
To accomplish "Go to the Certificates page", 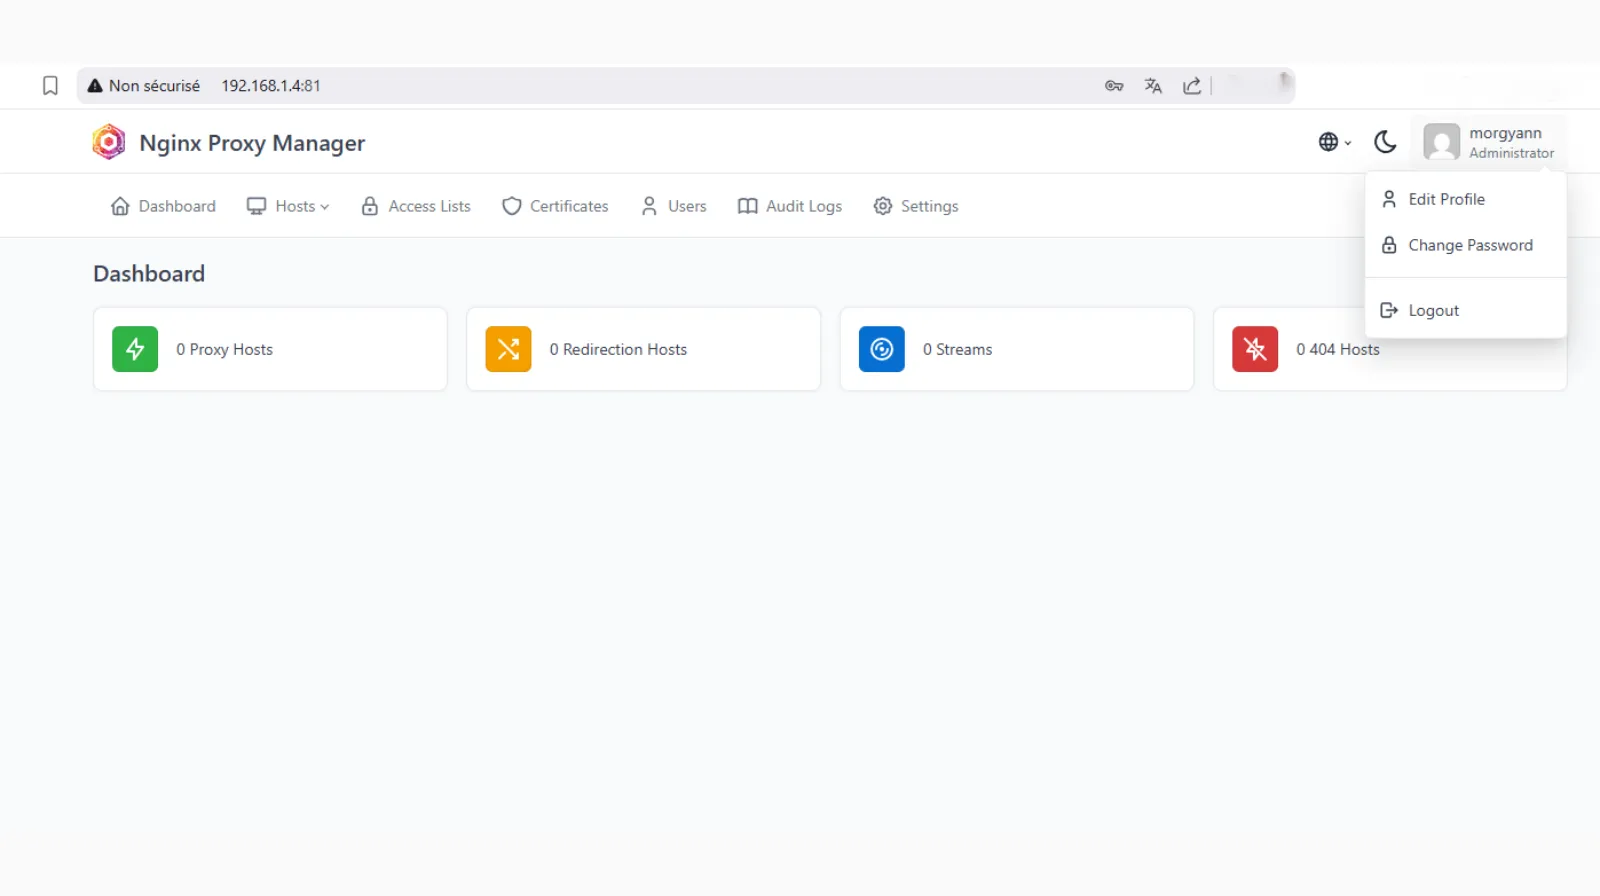I will [555, 206].
